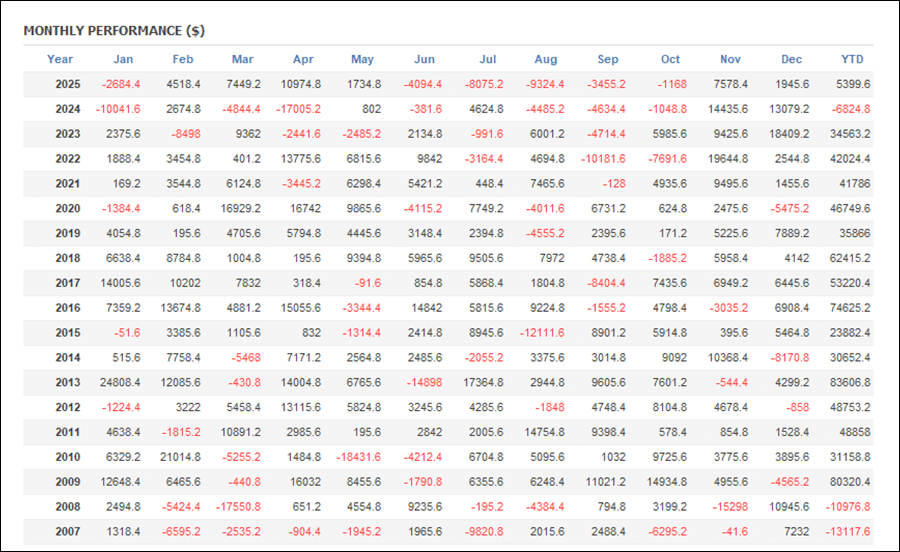The image size is (900, 552).
Task: Select the 2008 March value -17550.8
Action: point(238,507)
